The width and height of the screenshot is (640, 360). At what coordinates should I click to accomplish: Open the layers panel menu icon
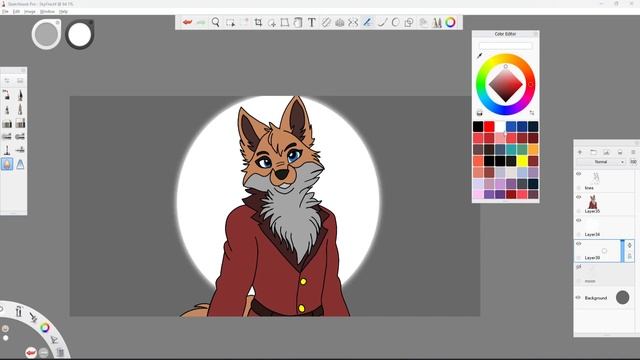[633, 152]
